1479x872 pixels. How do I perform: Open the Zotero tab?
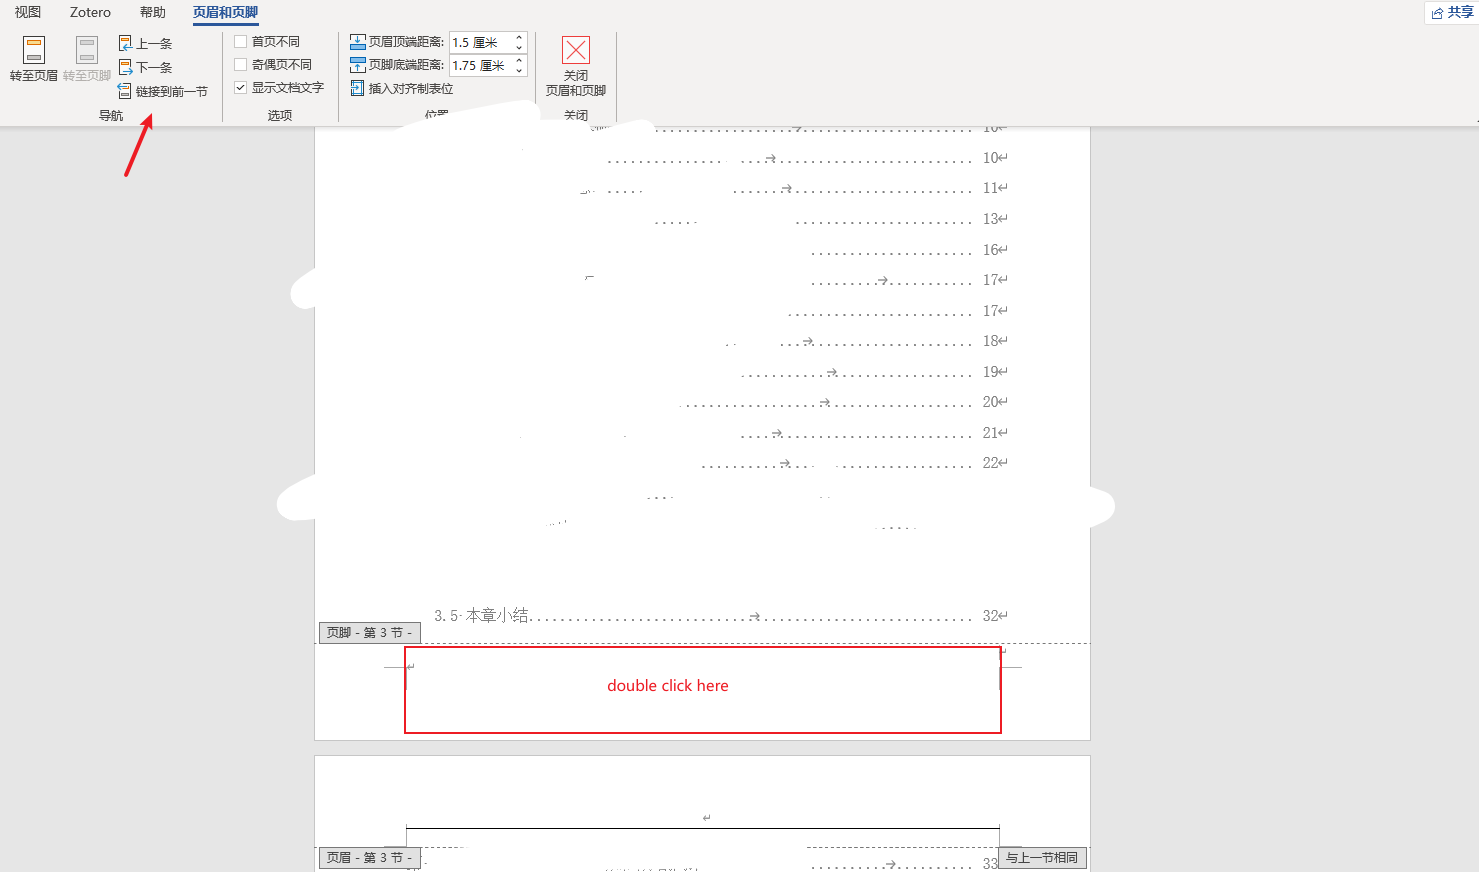click(90, 12)
